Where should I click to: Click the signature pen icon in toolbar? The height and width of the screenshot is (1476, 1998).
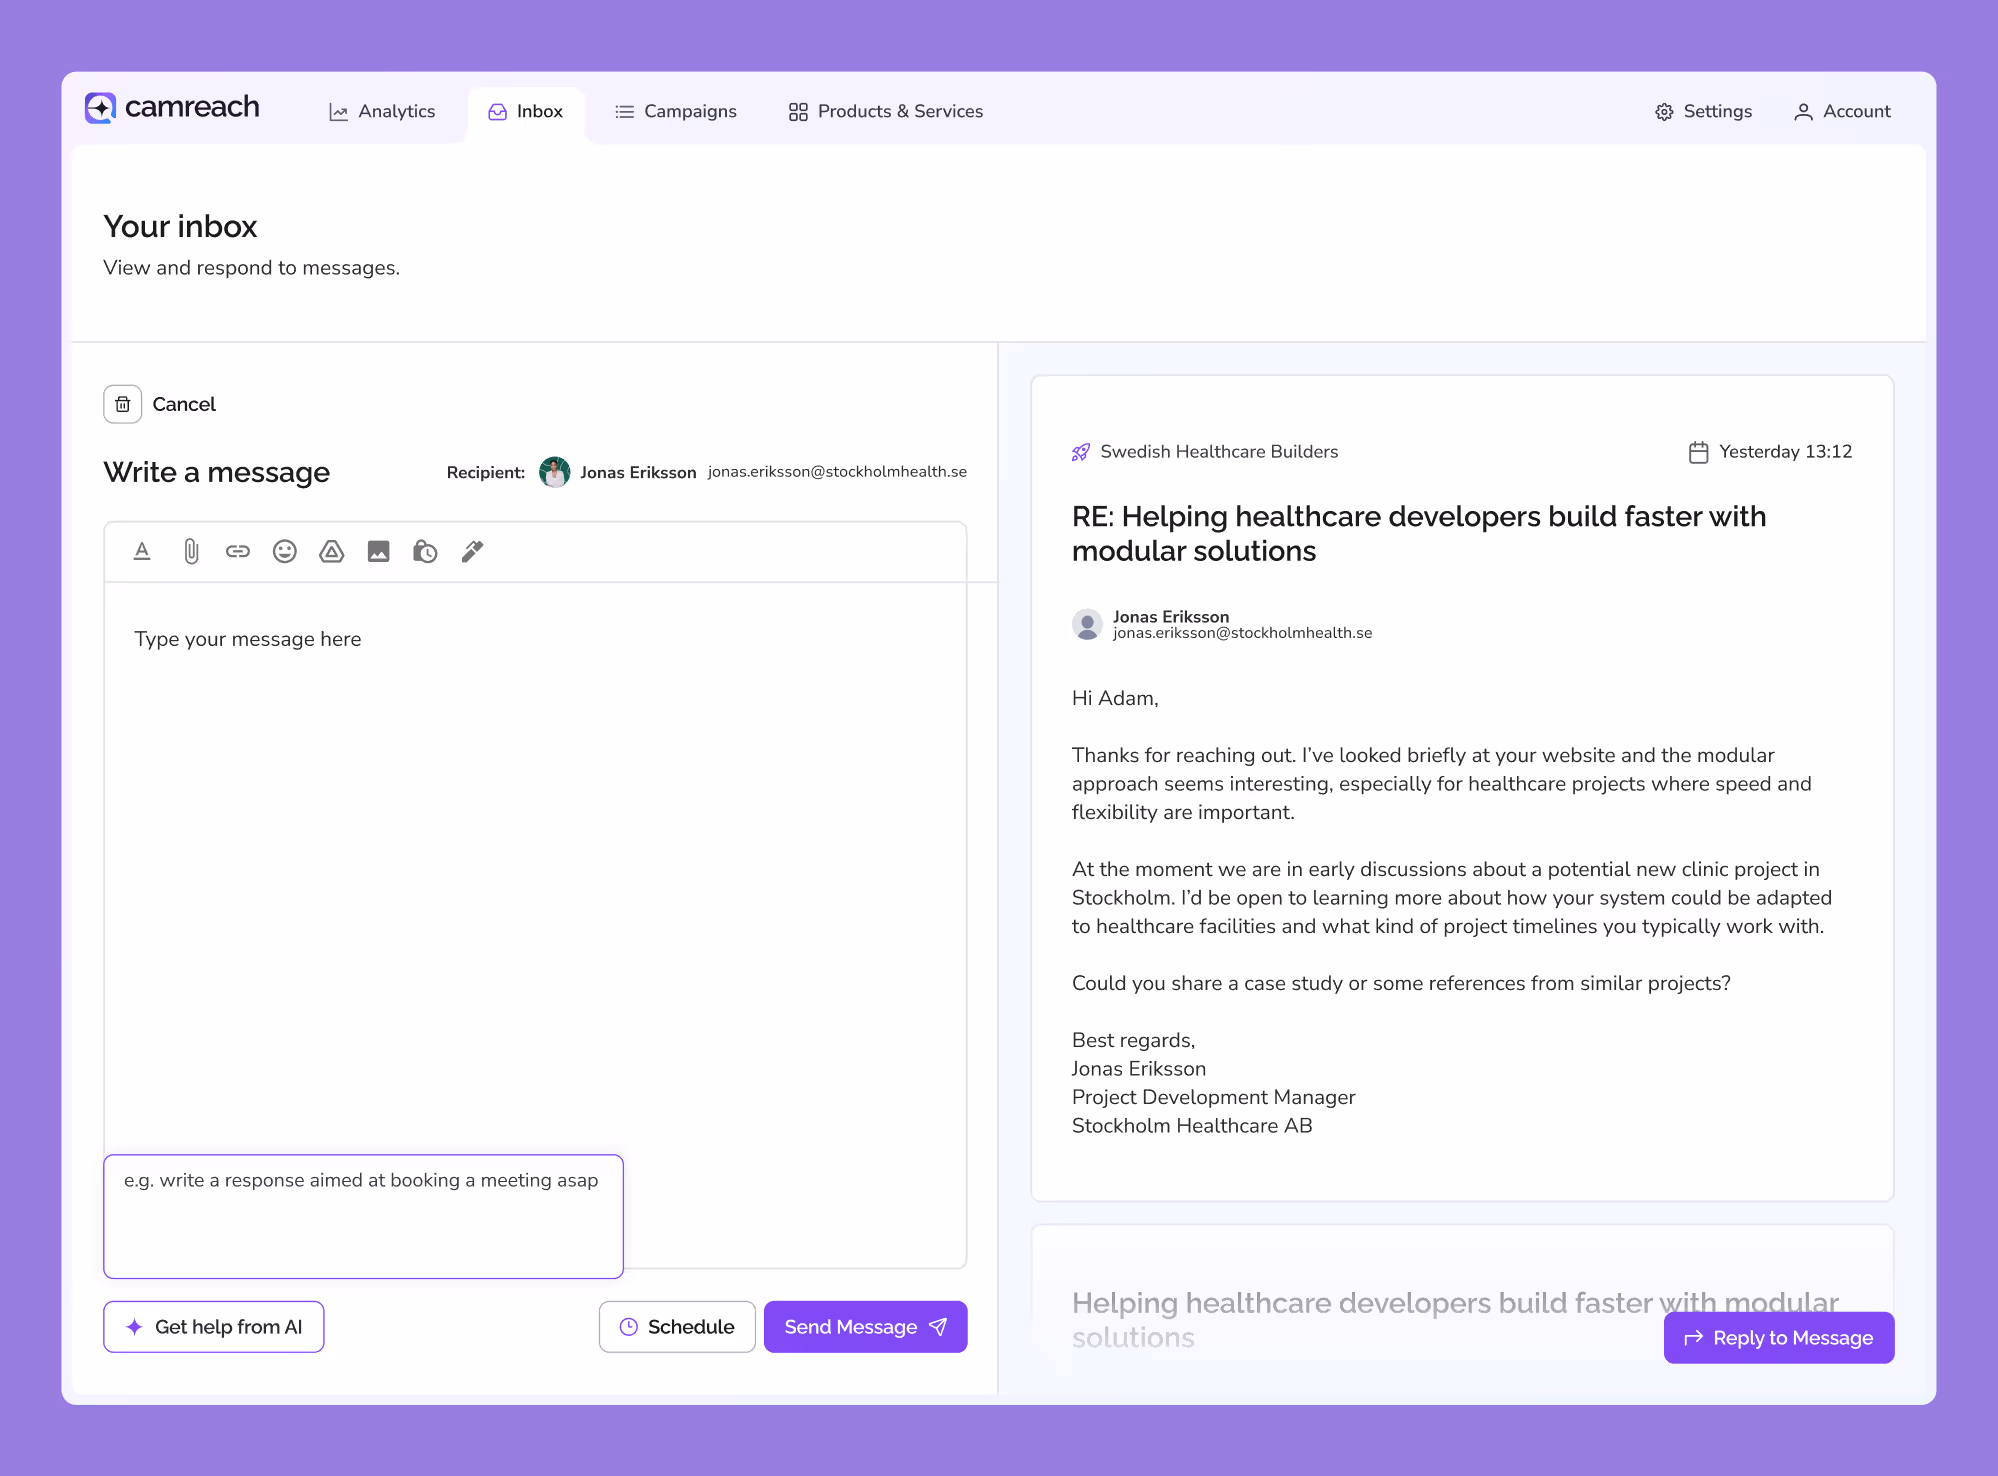coord(472,551)
